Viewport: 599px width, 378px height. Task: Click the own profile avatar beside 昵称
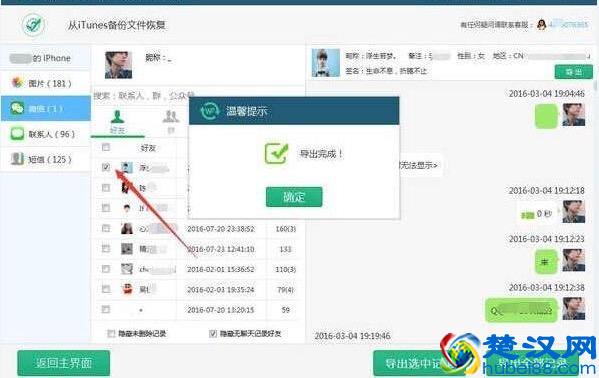pos(118,65)
